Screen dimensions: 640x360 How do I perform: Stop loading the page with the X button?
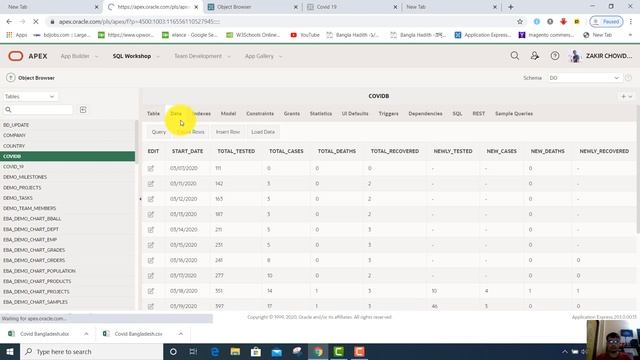[36, 22]
